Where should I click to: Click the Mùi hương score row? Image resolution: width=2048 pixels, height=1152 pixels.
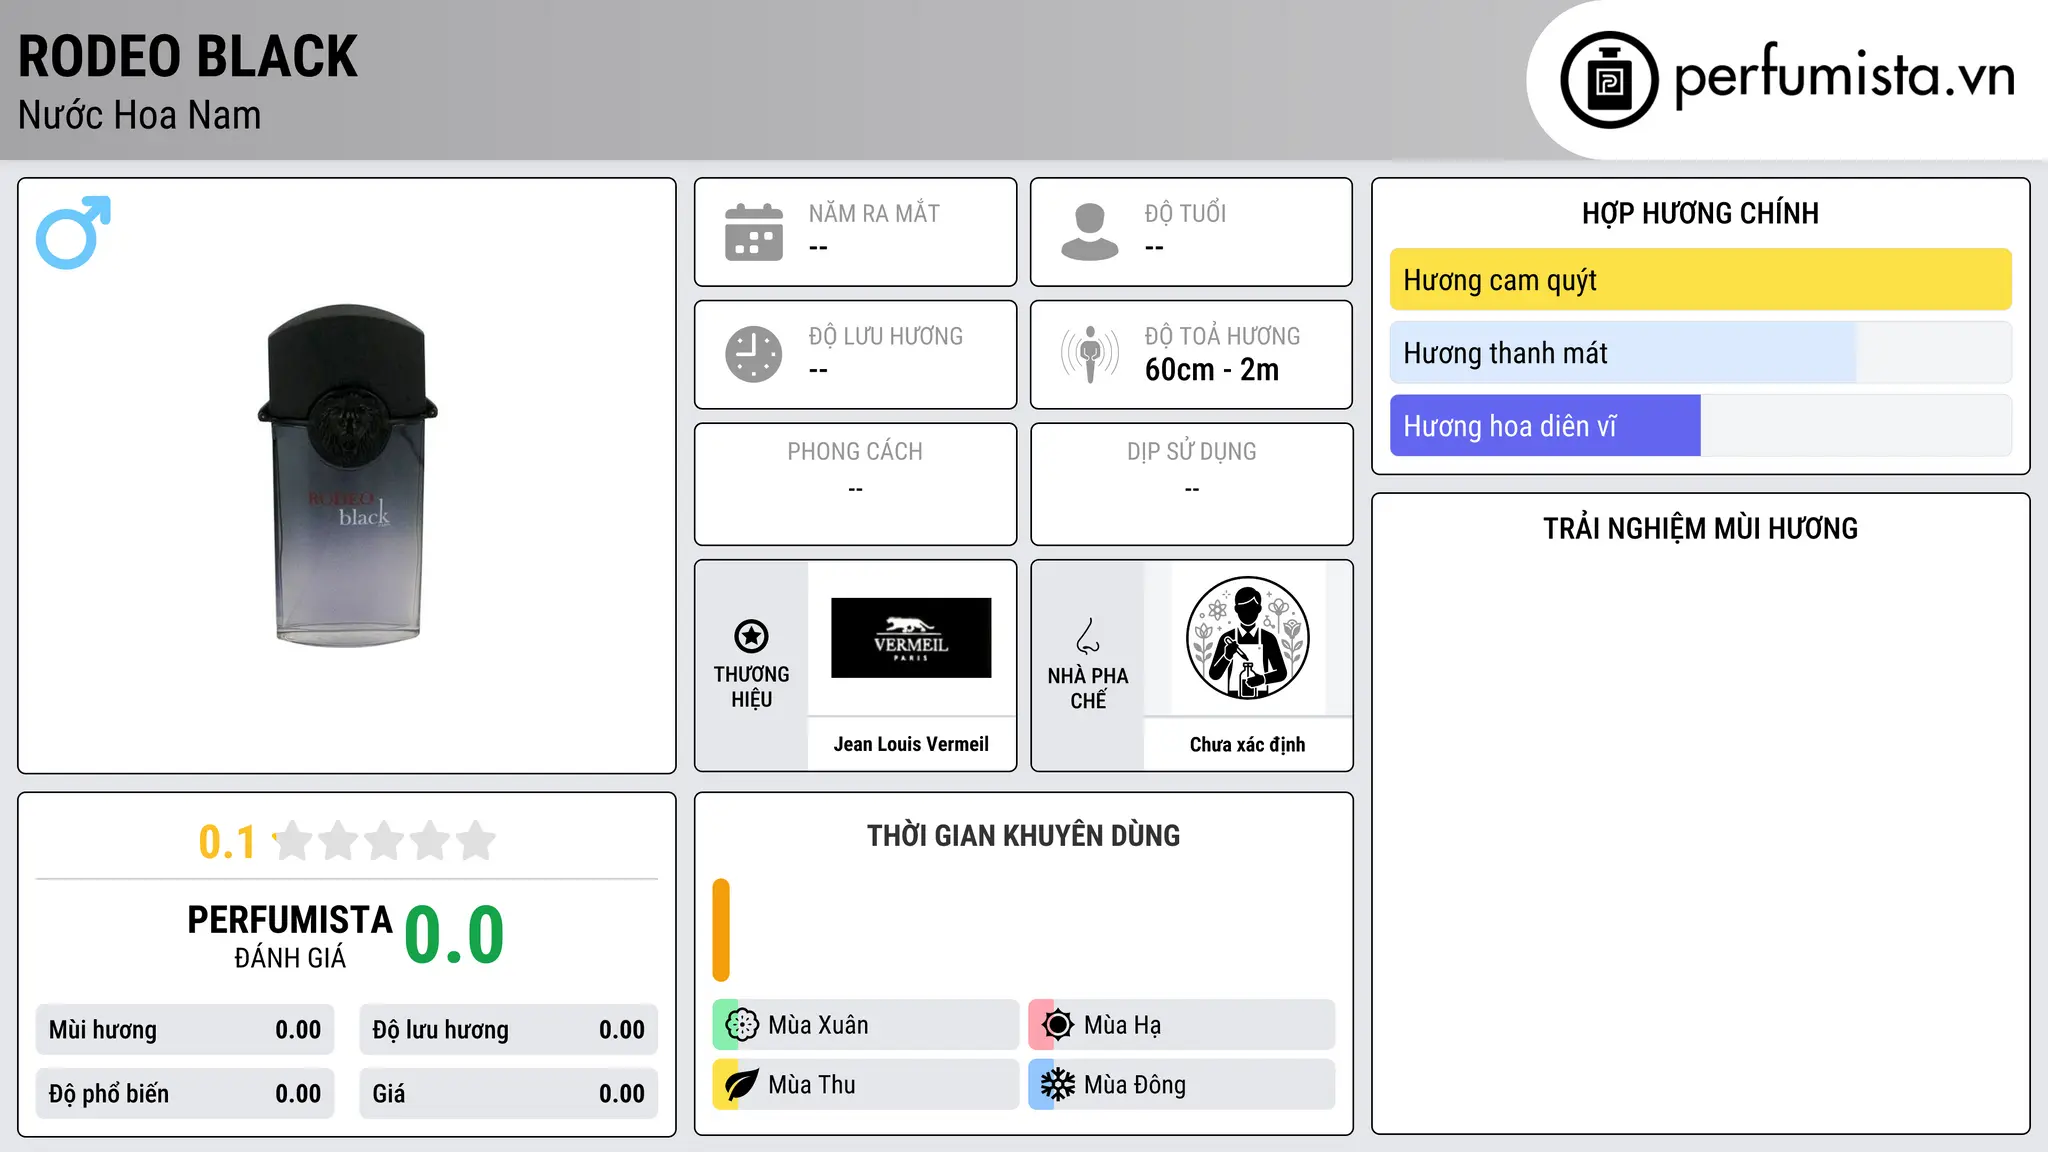pos(185,1030)
